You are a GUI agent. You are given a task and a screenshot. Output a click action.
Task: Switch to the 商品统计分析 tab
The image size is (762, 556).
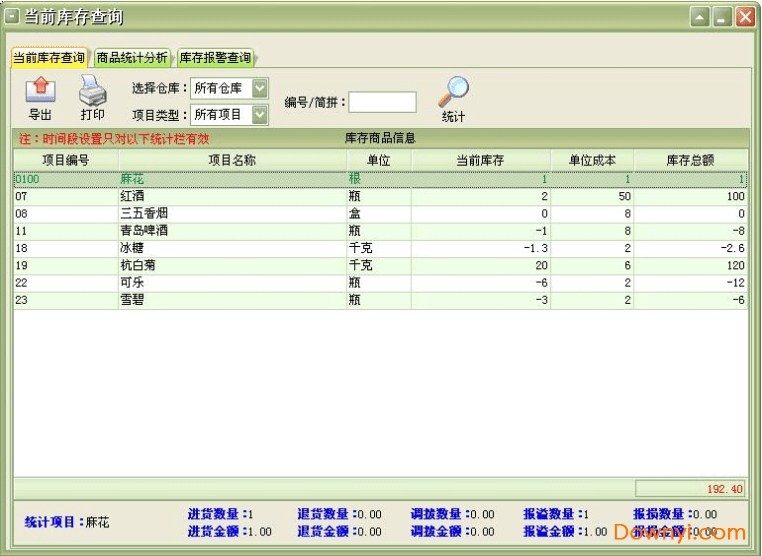pyautogui.click(x=132, y=58)
